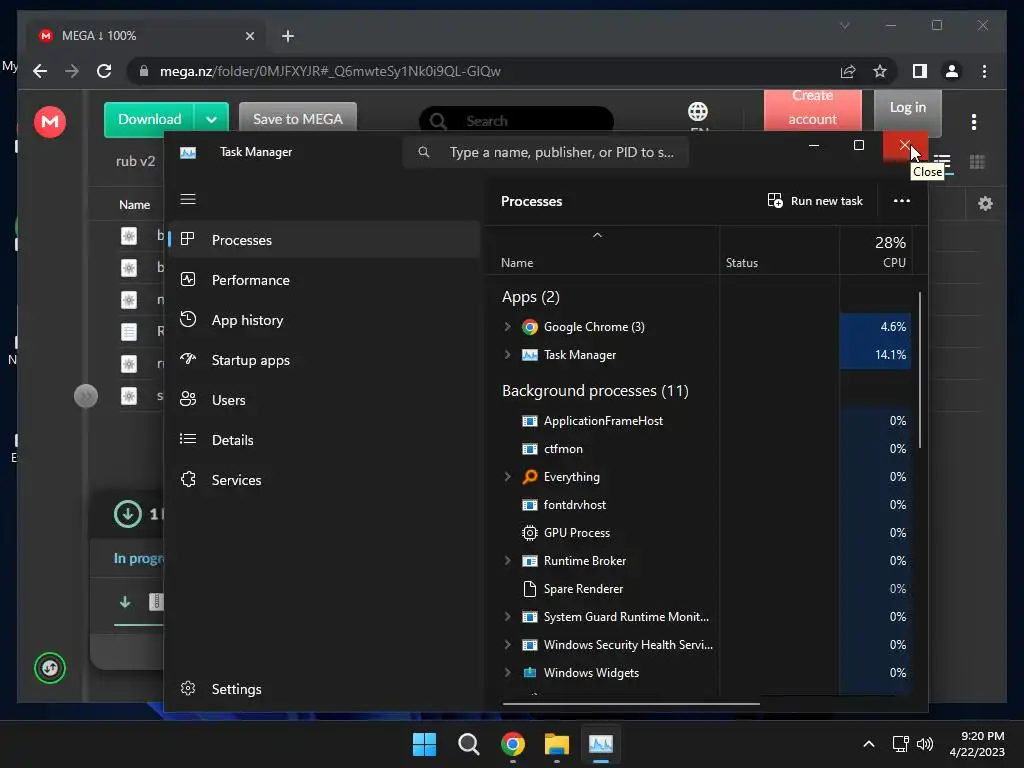Open the MEGA language globe icon
Image resolution: width=1024 pixels, height=768 pixels.
click(697, 112)
